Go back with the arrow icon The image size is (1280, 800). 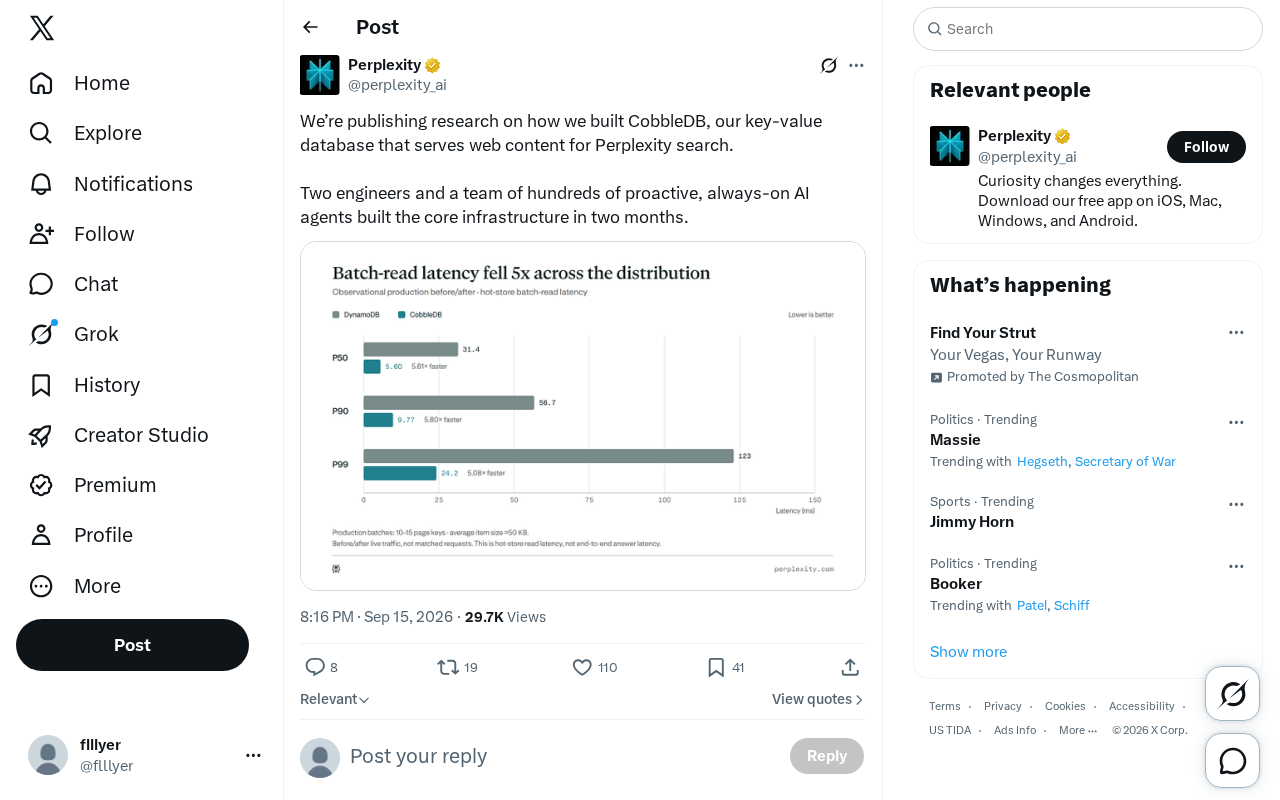tap(310, 27)
